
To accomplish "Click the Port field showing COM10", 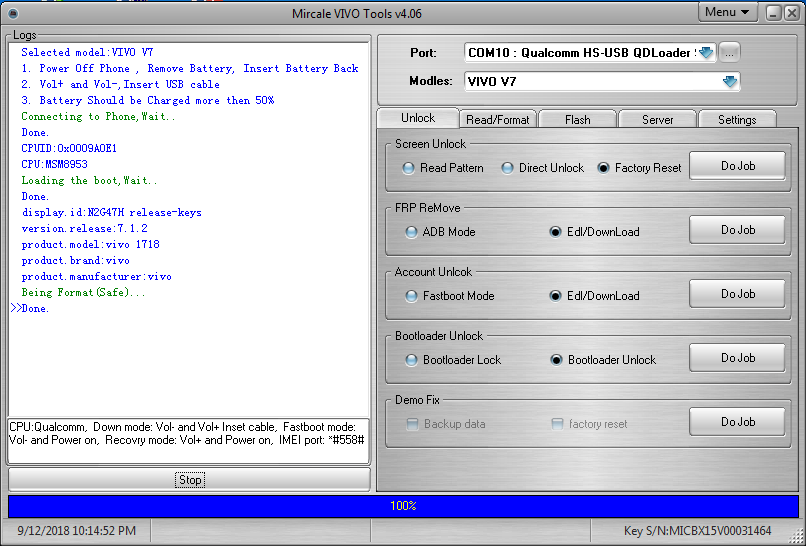I will (x=590, y=52).
